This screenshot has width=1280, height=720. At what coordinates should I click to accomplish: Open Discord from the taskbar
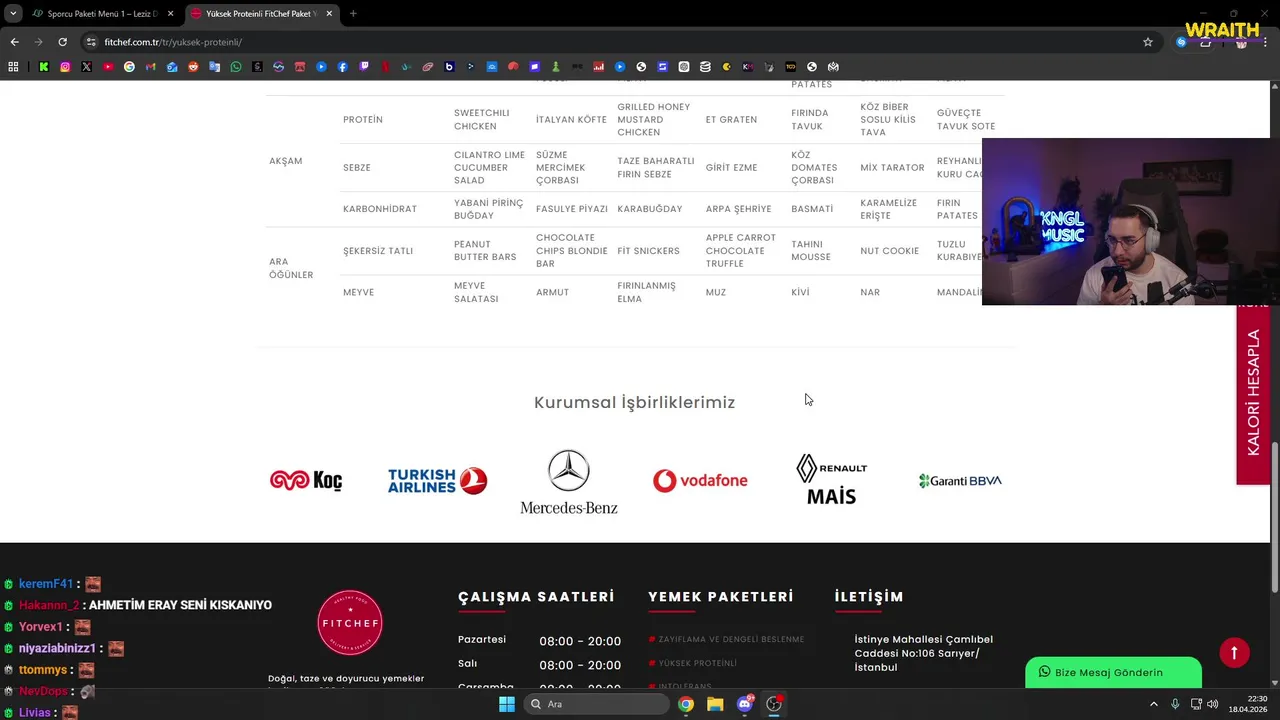(x=744, y=704)
